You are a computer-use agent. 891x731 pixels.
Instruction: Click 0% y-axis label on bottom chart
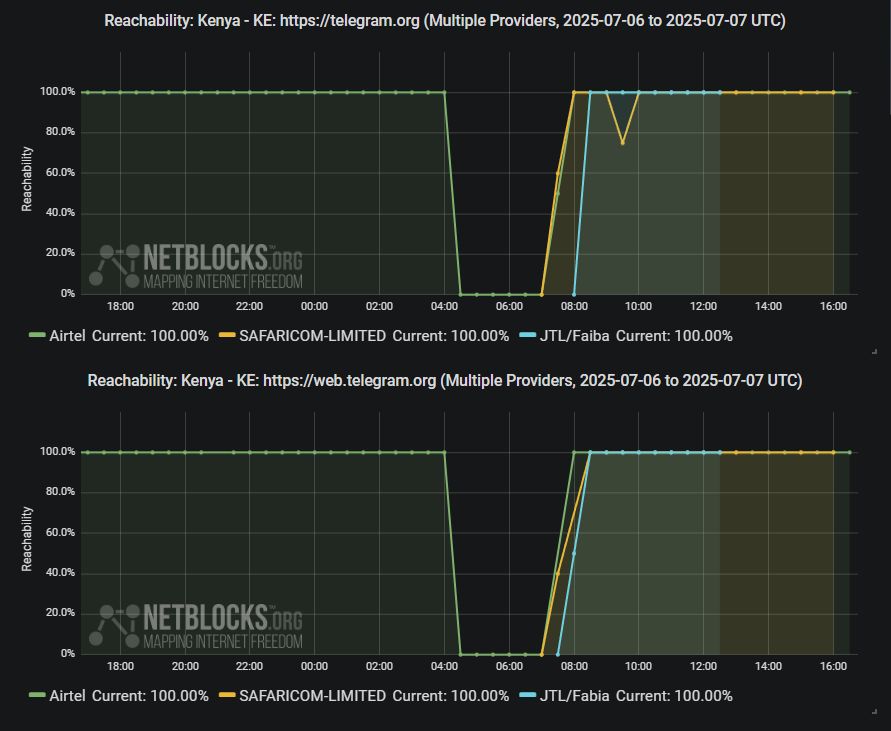click(x=68, y=653)
